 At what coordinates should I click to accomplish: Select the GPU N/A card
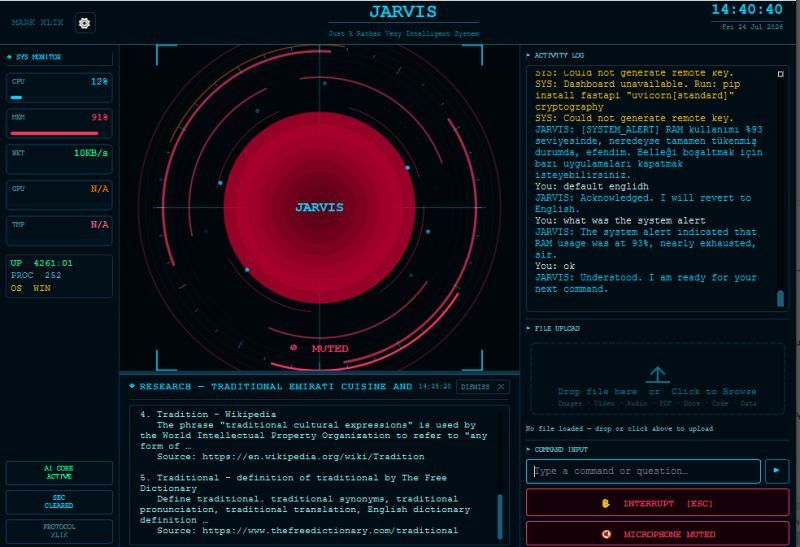(59, 195)
